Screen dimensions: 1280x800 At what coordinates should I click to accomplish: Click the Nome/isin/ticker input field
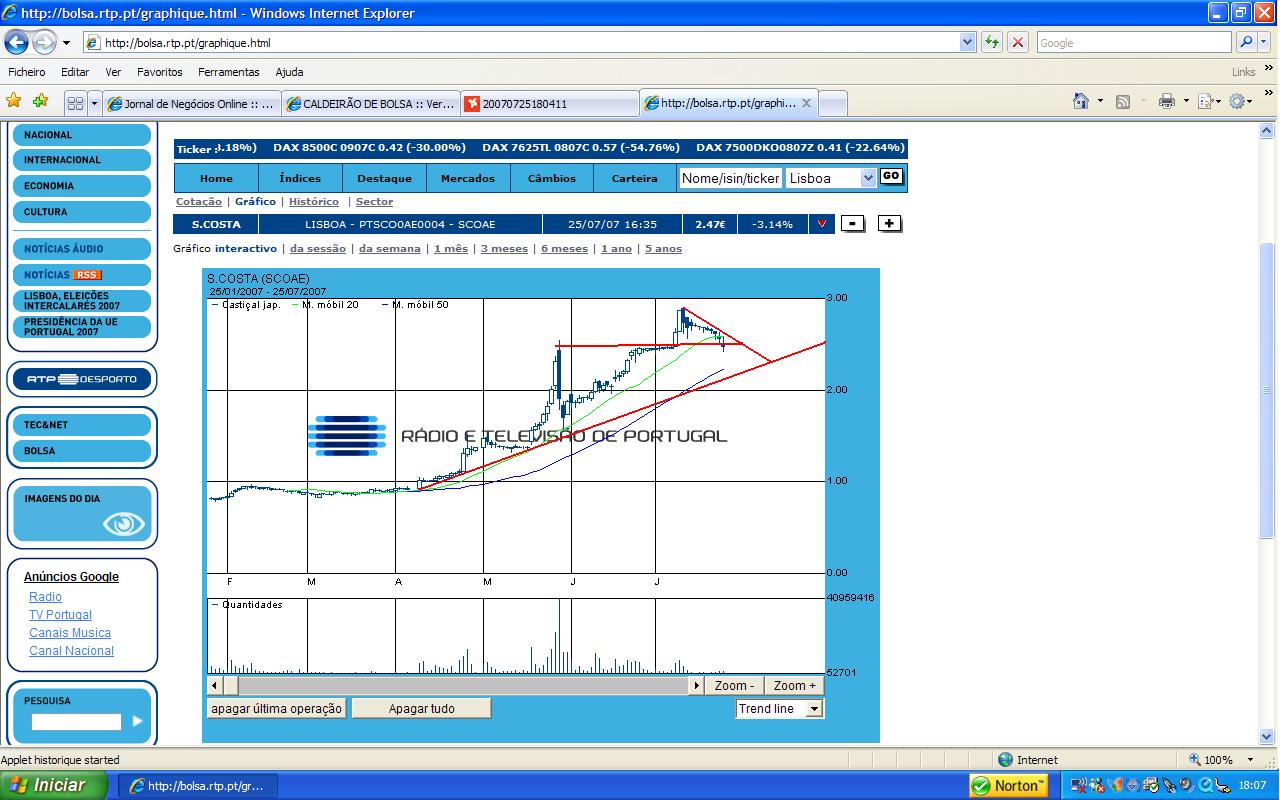[730, 178]
